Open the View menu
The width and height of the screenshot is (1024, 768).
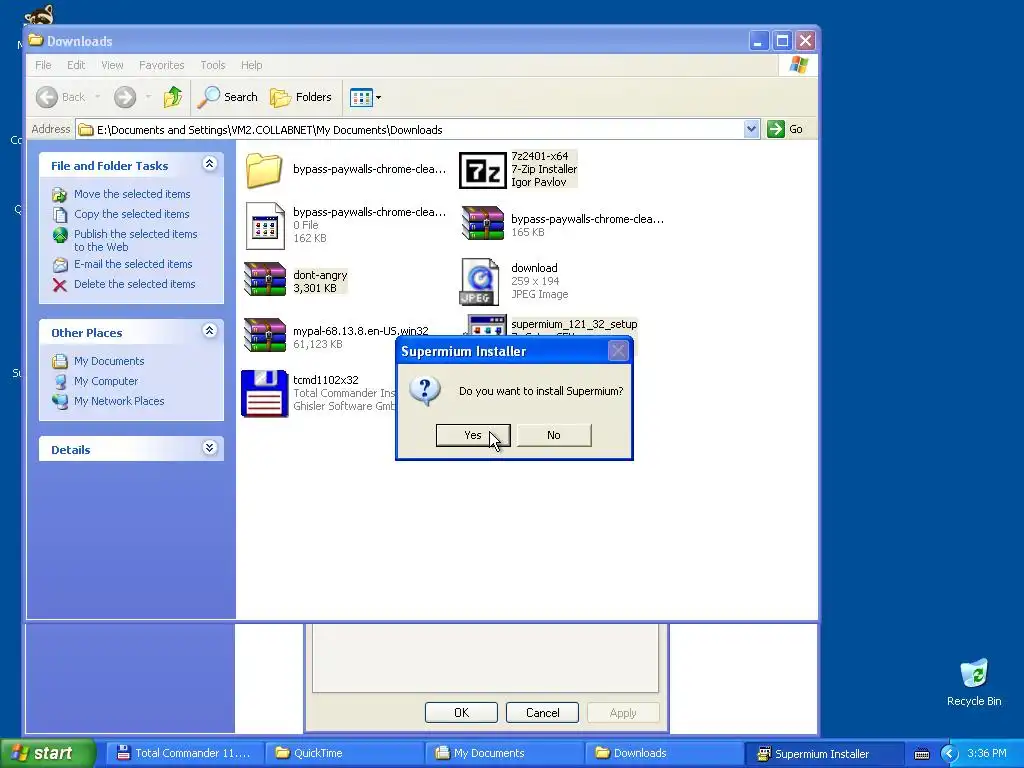[x=112, y=65]
